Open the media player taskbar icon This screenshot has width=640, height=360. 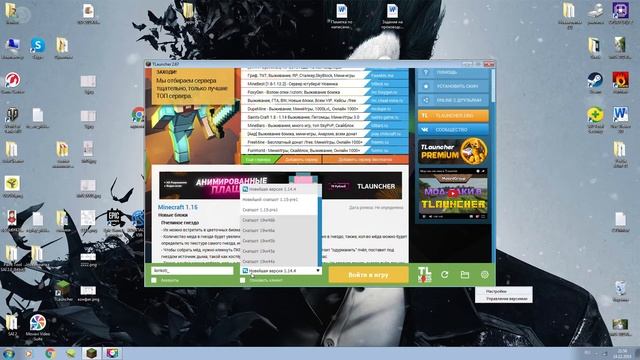[x=29, y=353]
